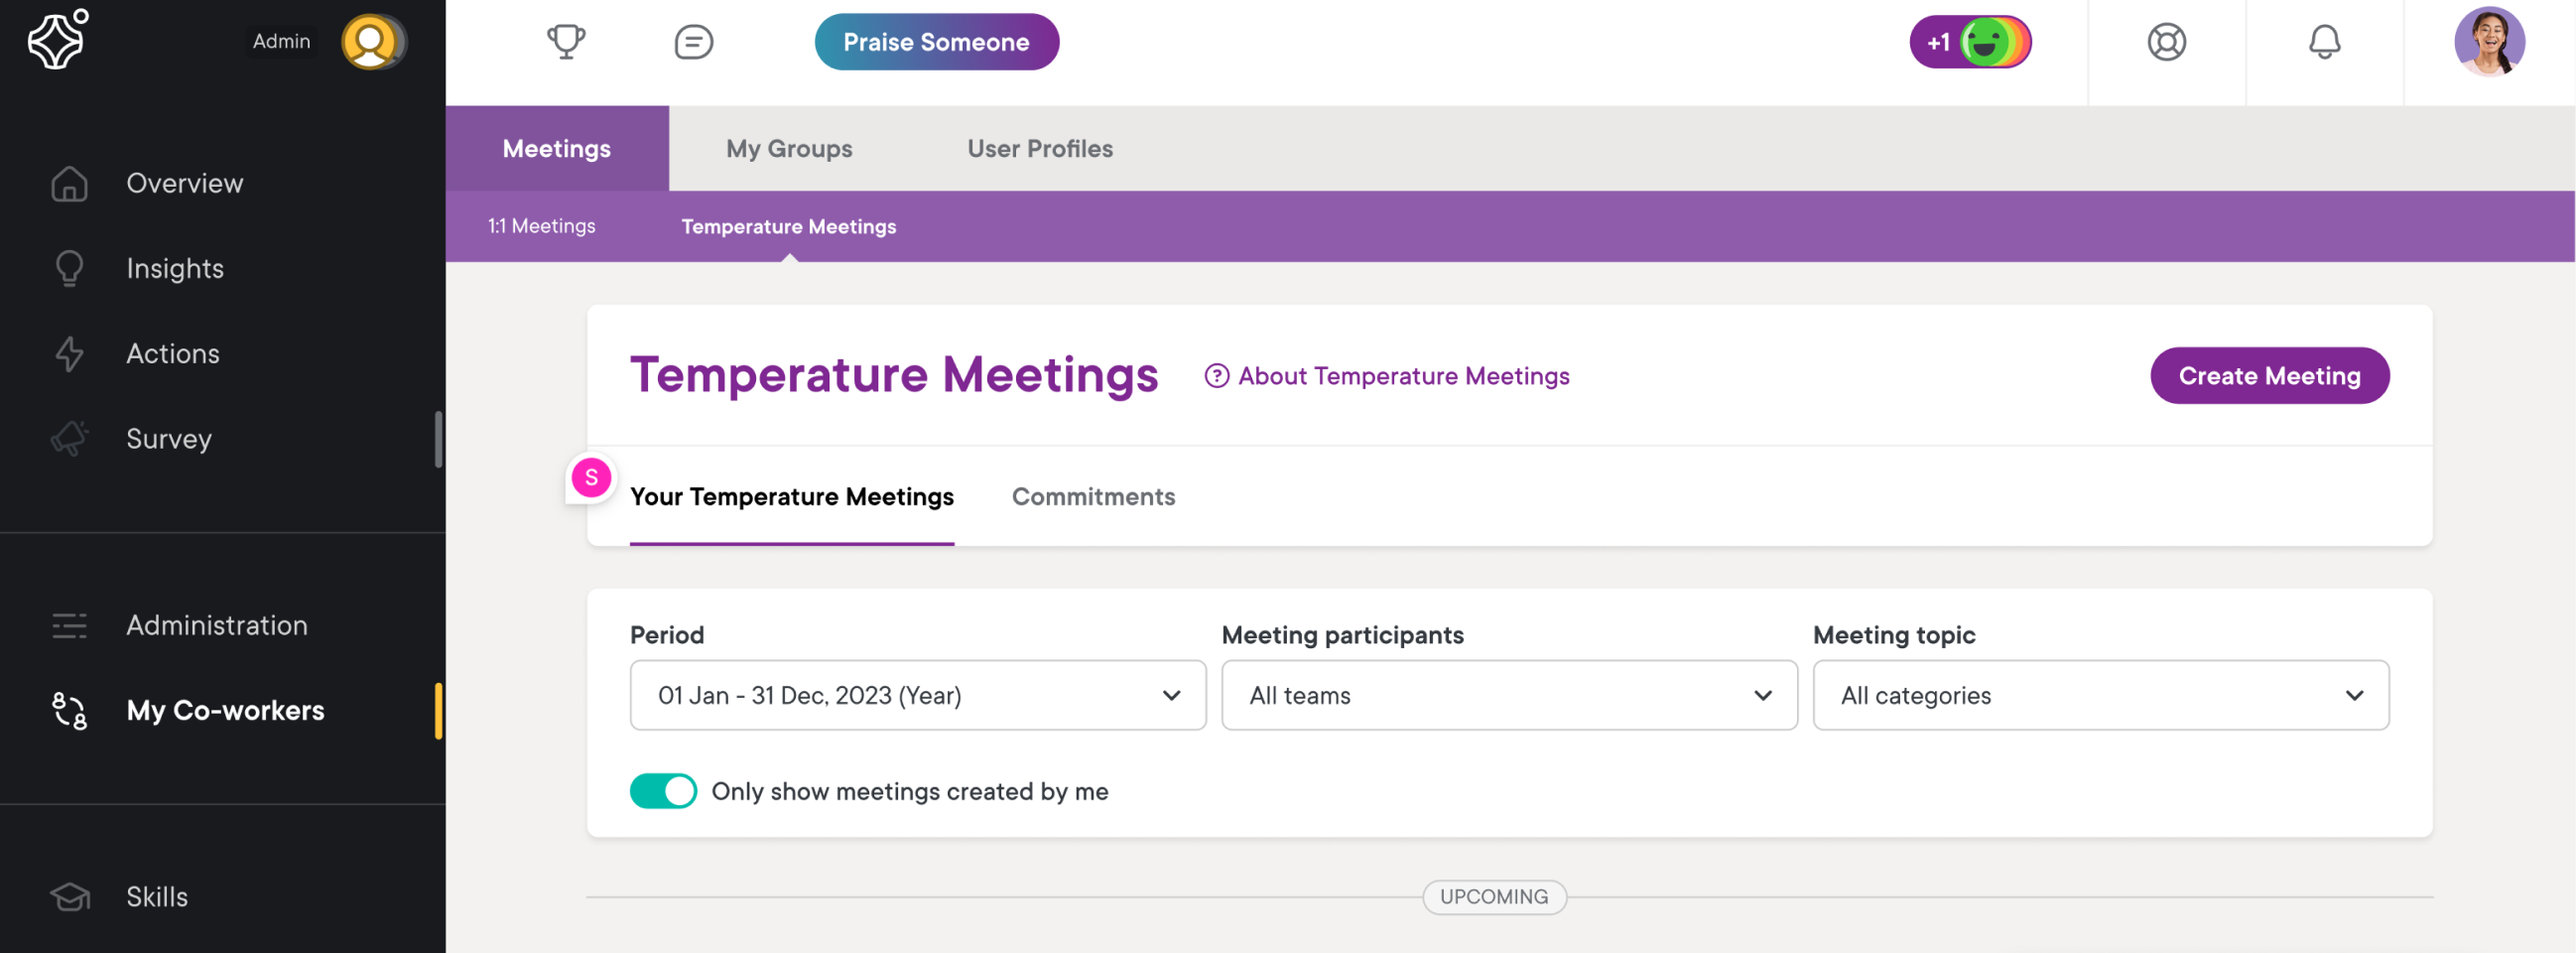Open the Meeting participants dropdown
This screenshot has height=953, width=2576.
[x=1508, y=695]
